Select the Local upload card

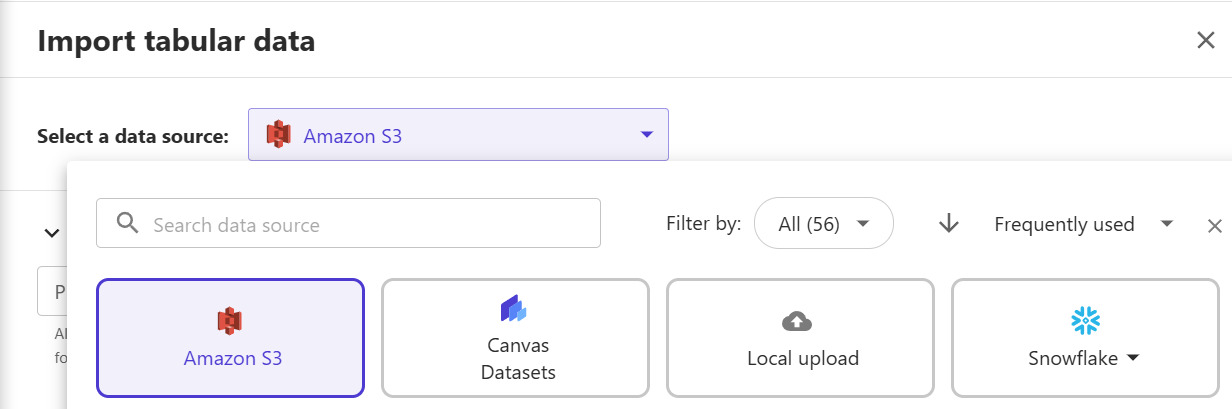[x=801, y=338]
